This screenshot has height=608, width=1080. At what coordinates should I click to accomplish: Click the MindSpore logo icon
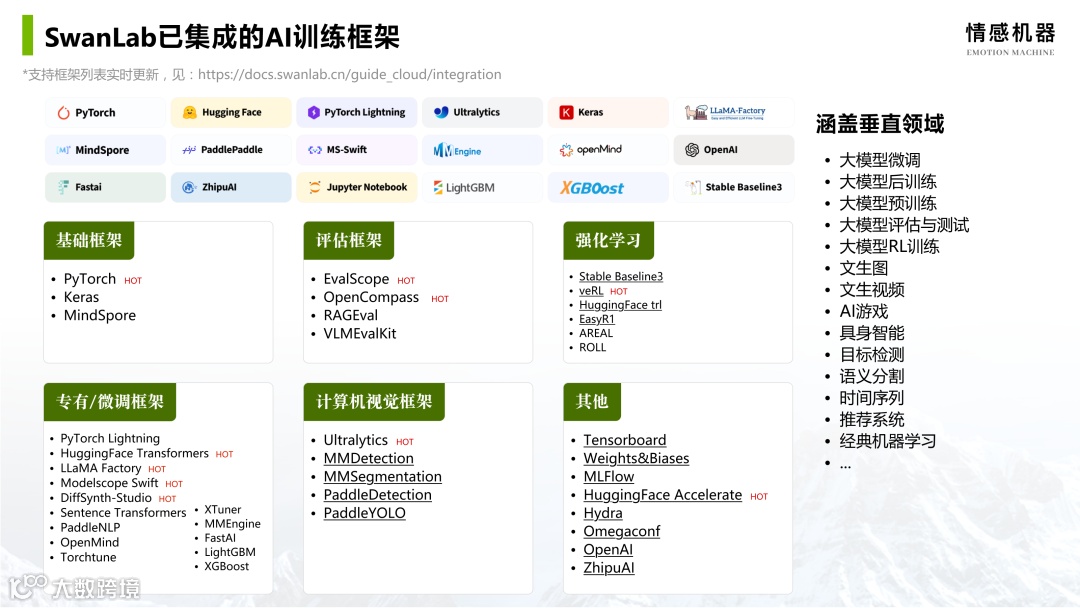(x=63, y=150)
